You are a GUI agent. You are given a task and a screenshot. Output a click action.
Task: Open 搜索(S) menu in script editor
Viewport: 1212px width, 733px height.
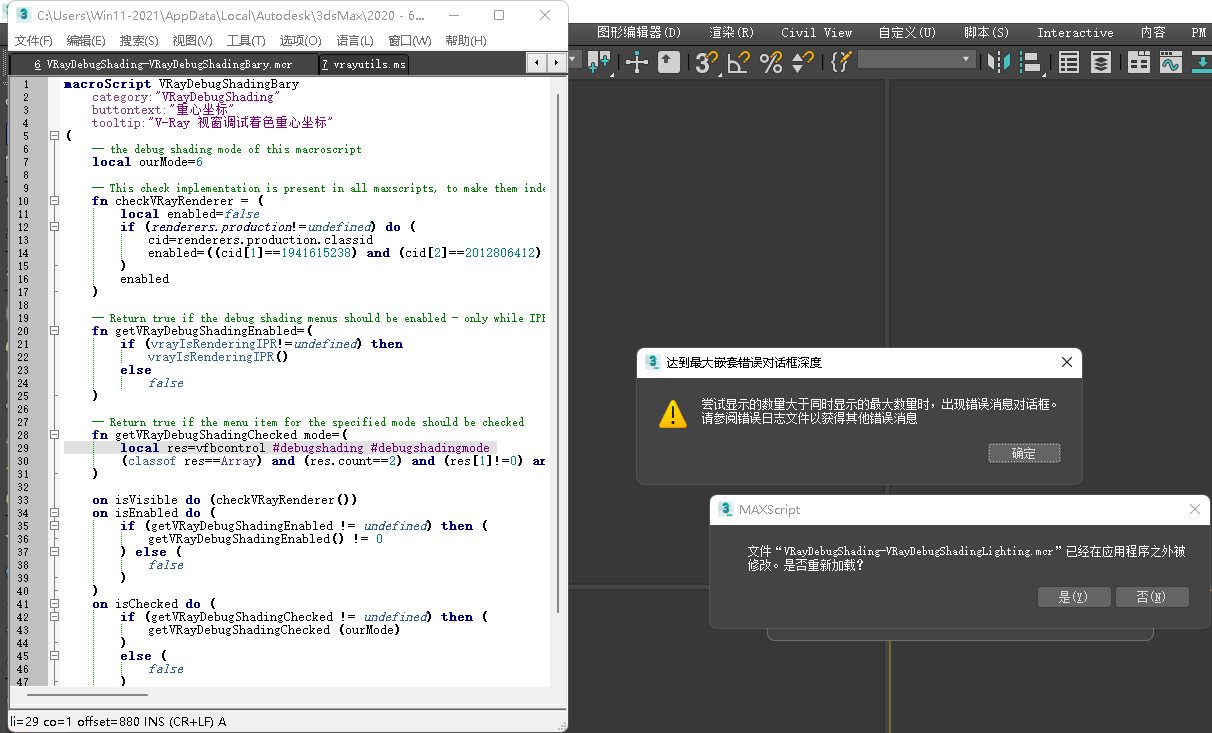pyautogui.click(x=139, y=41)
